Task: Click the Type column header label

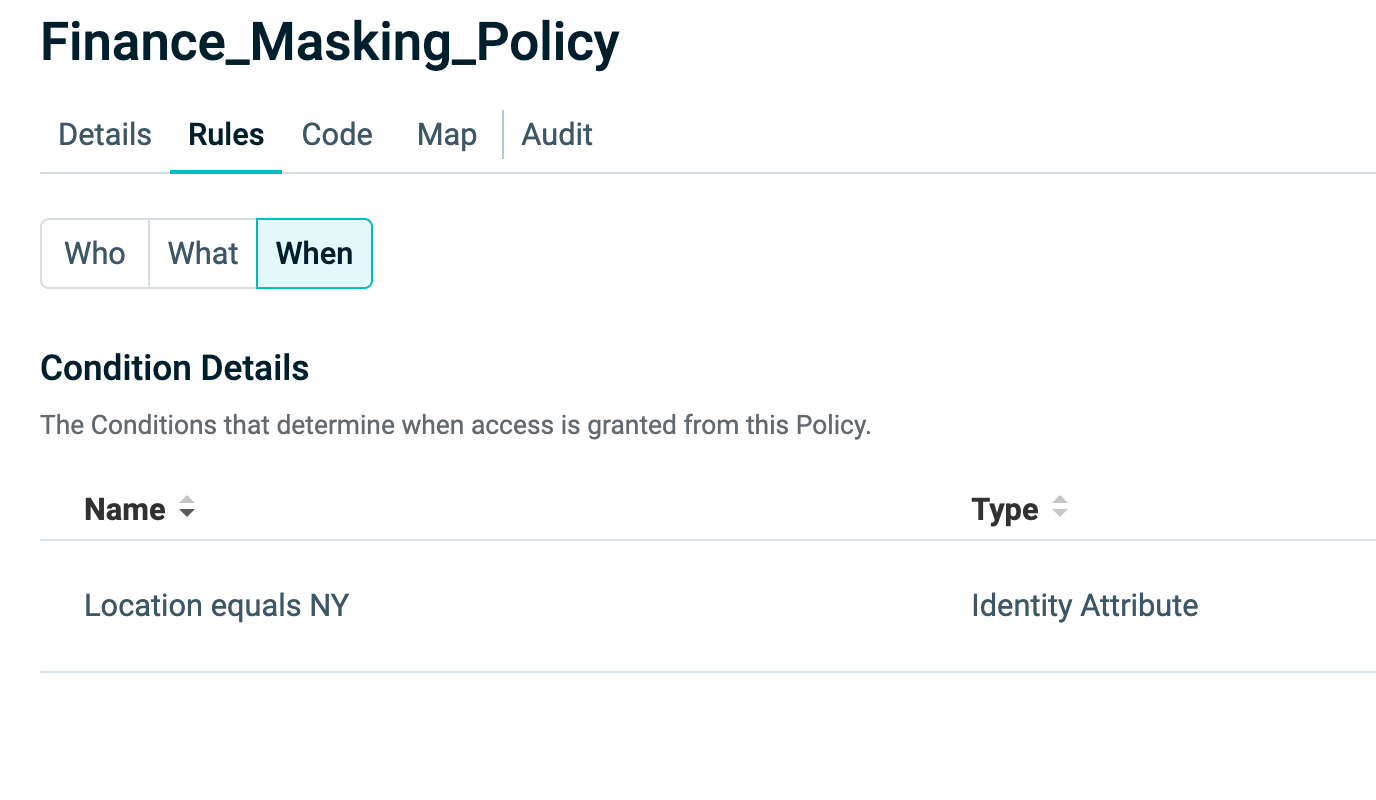Action: point(1005,510)
